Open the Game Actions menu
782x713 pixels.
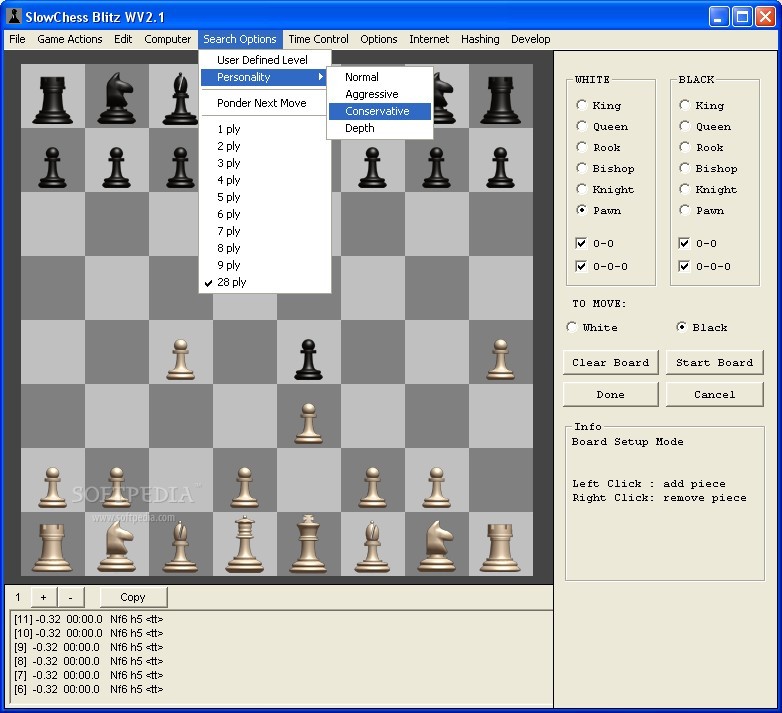[70, 39]
